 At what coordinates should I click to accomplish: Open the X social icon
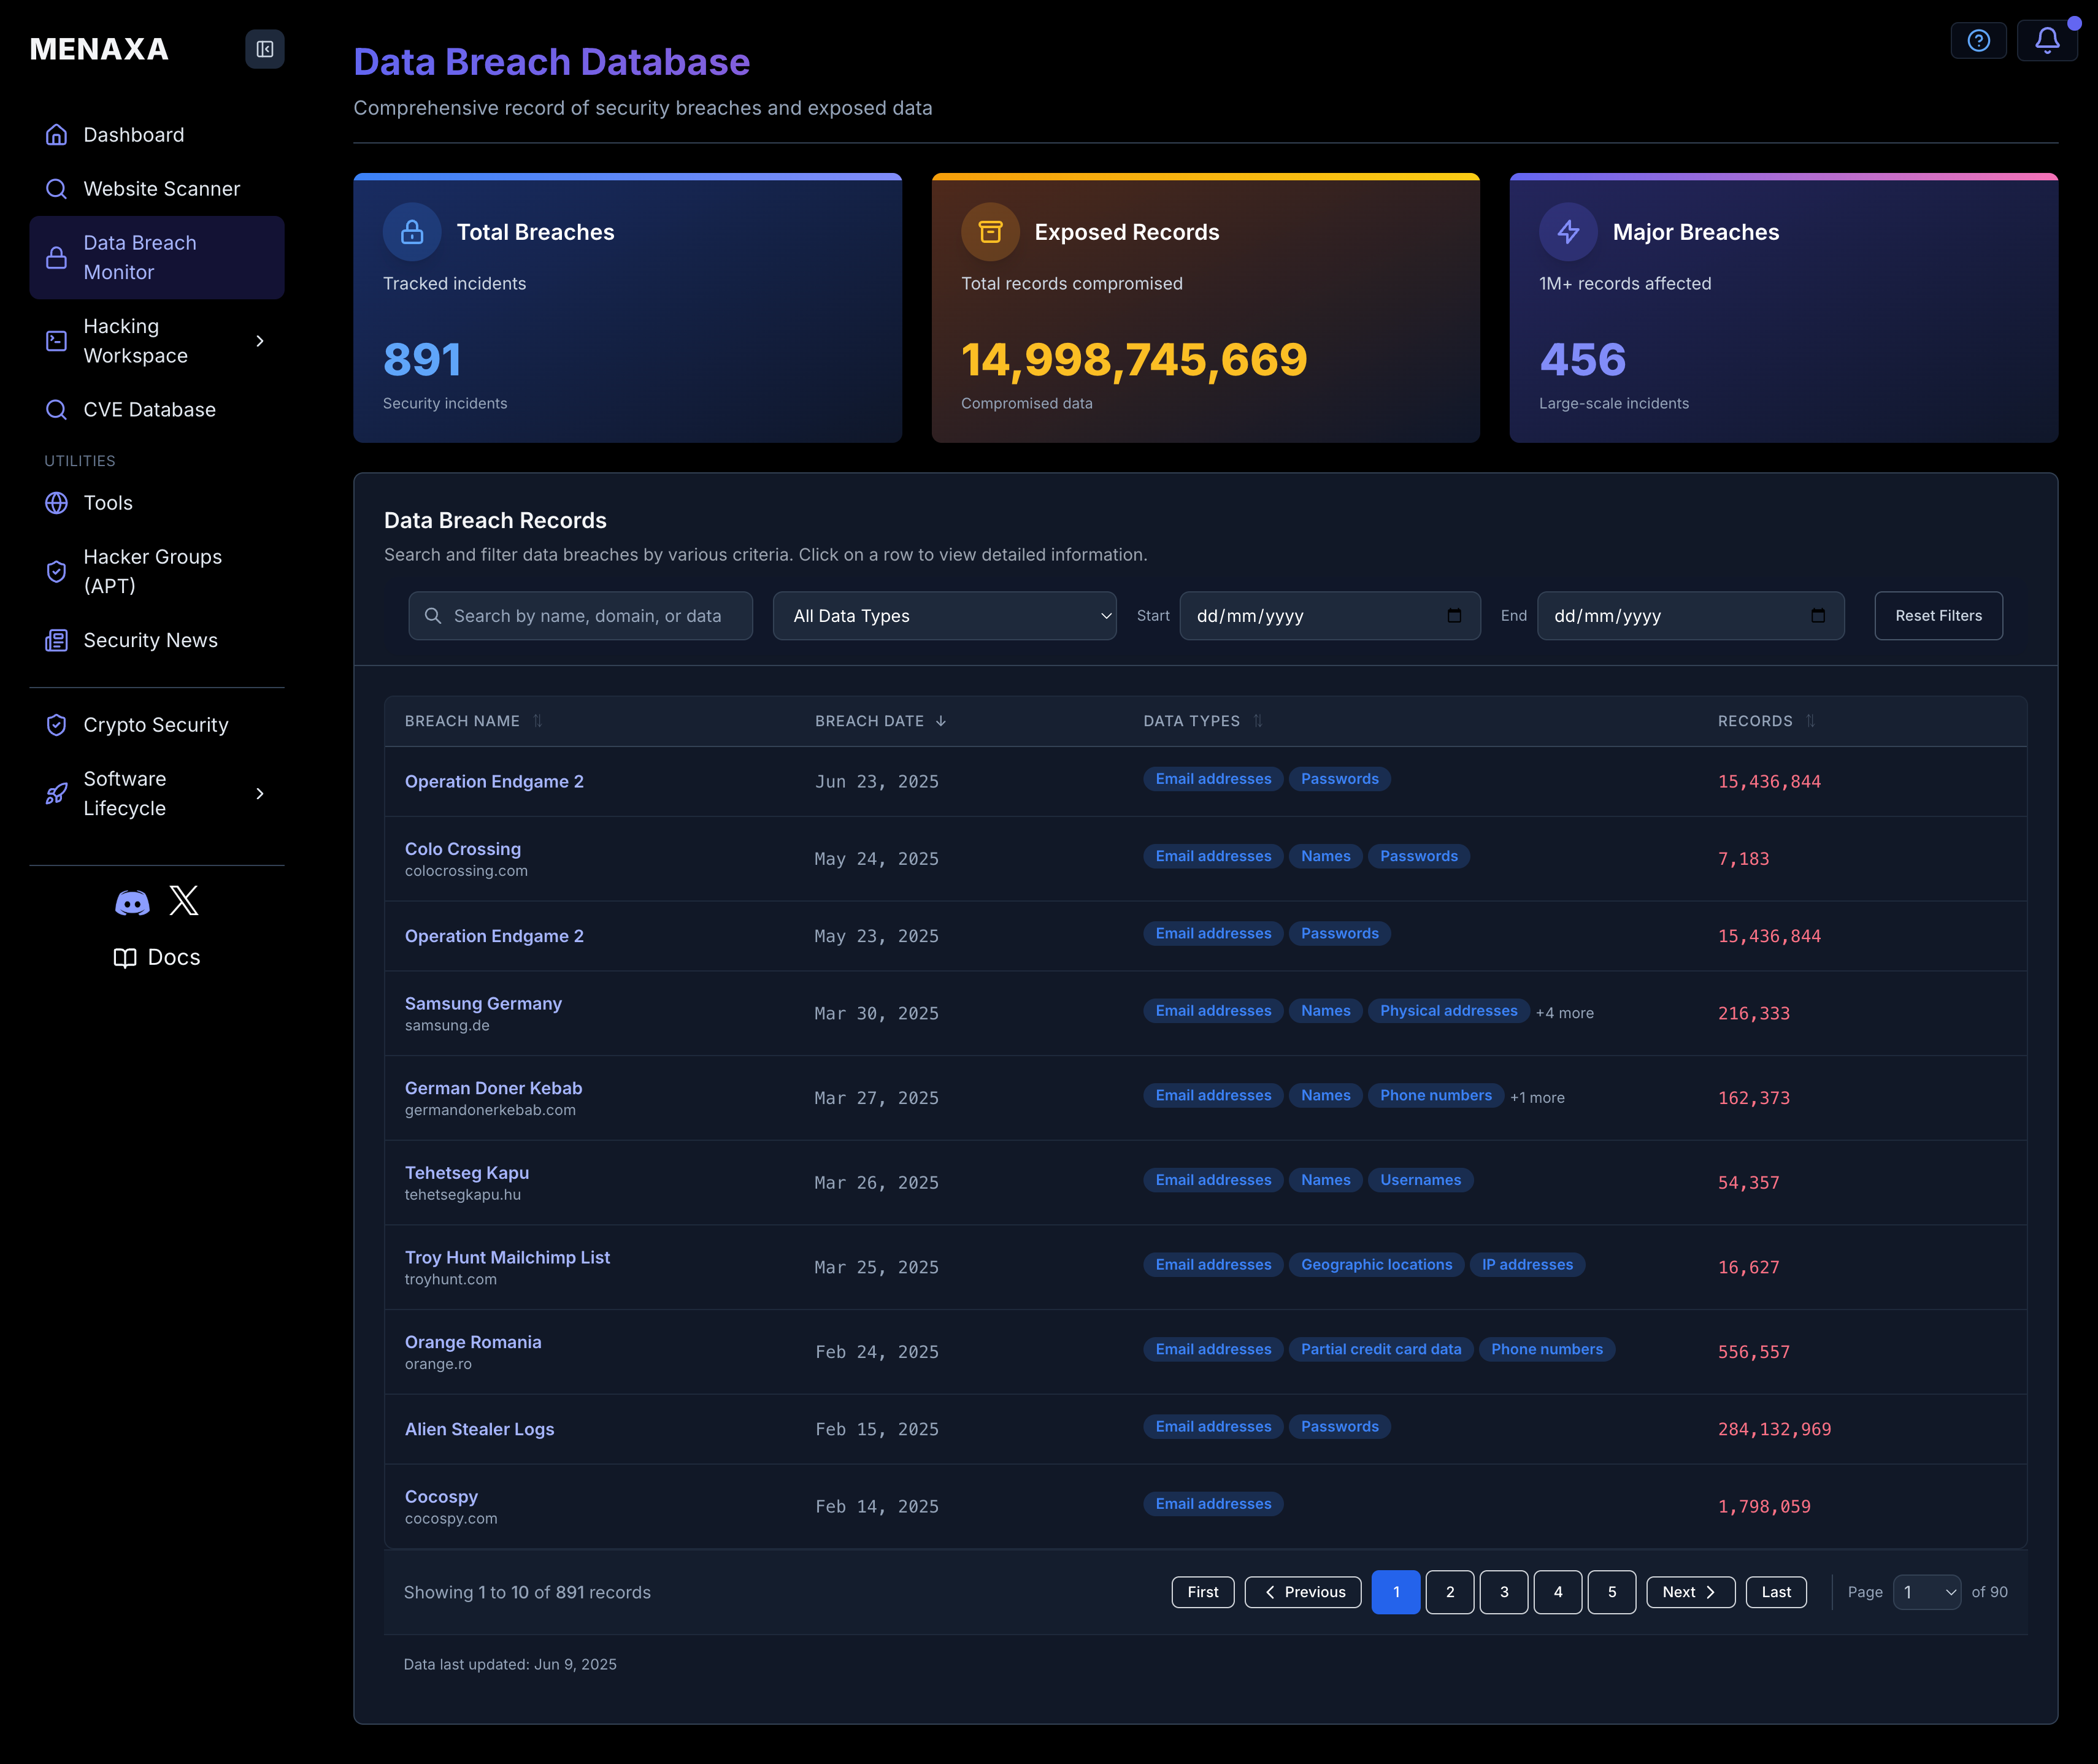click(184, 901)
